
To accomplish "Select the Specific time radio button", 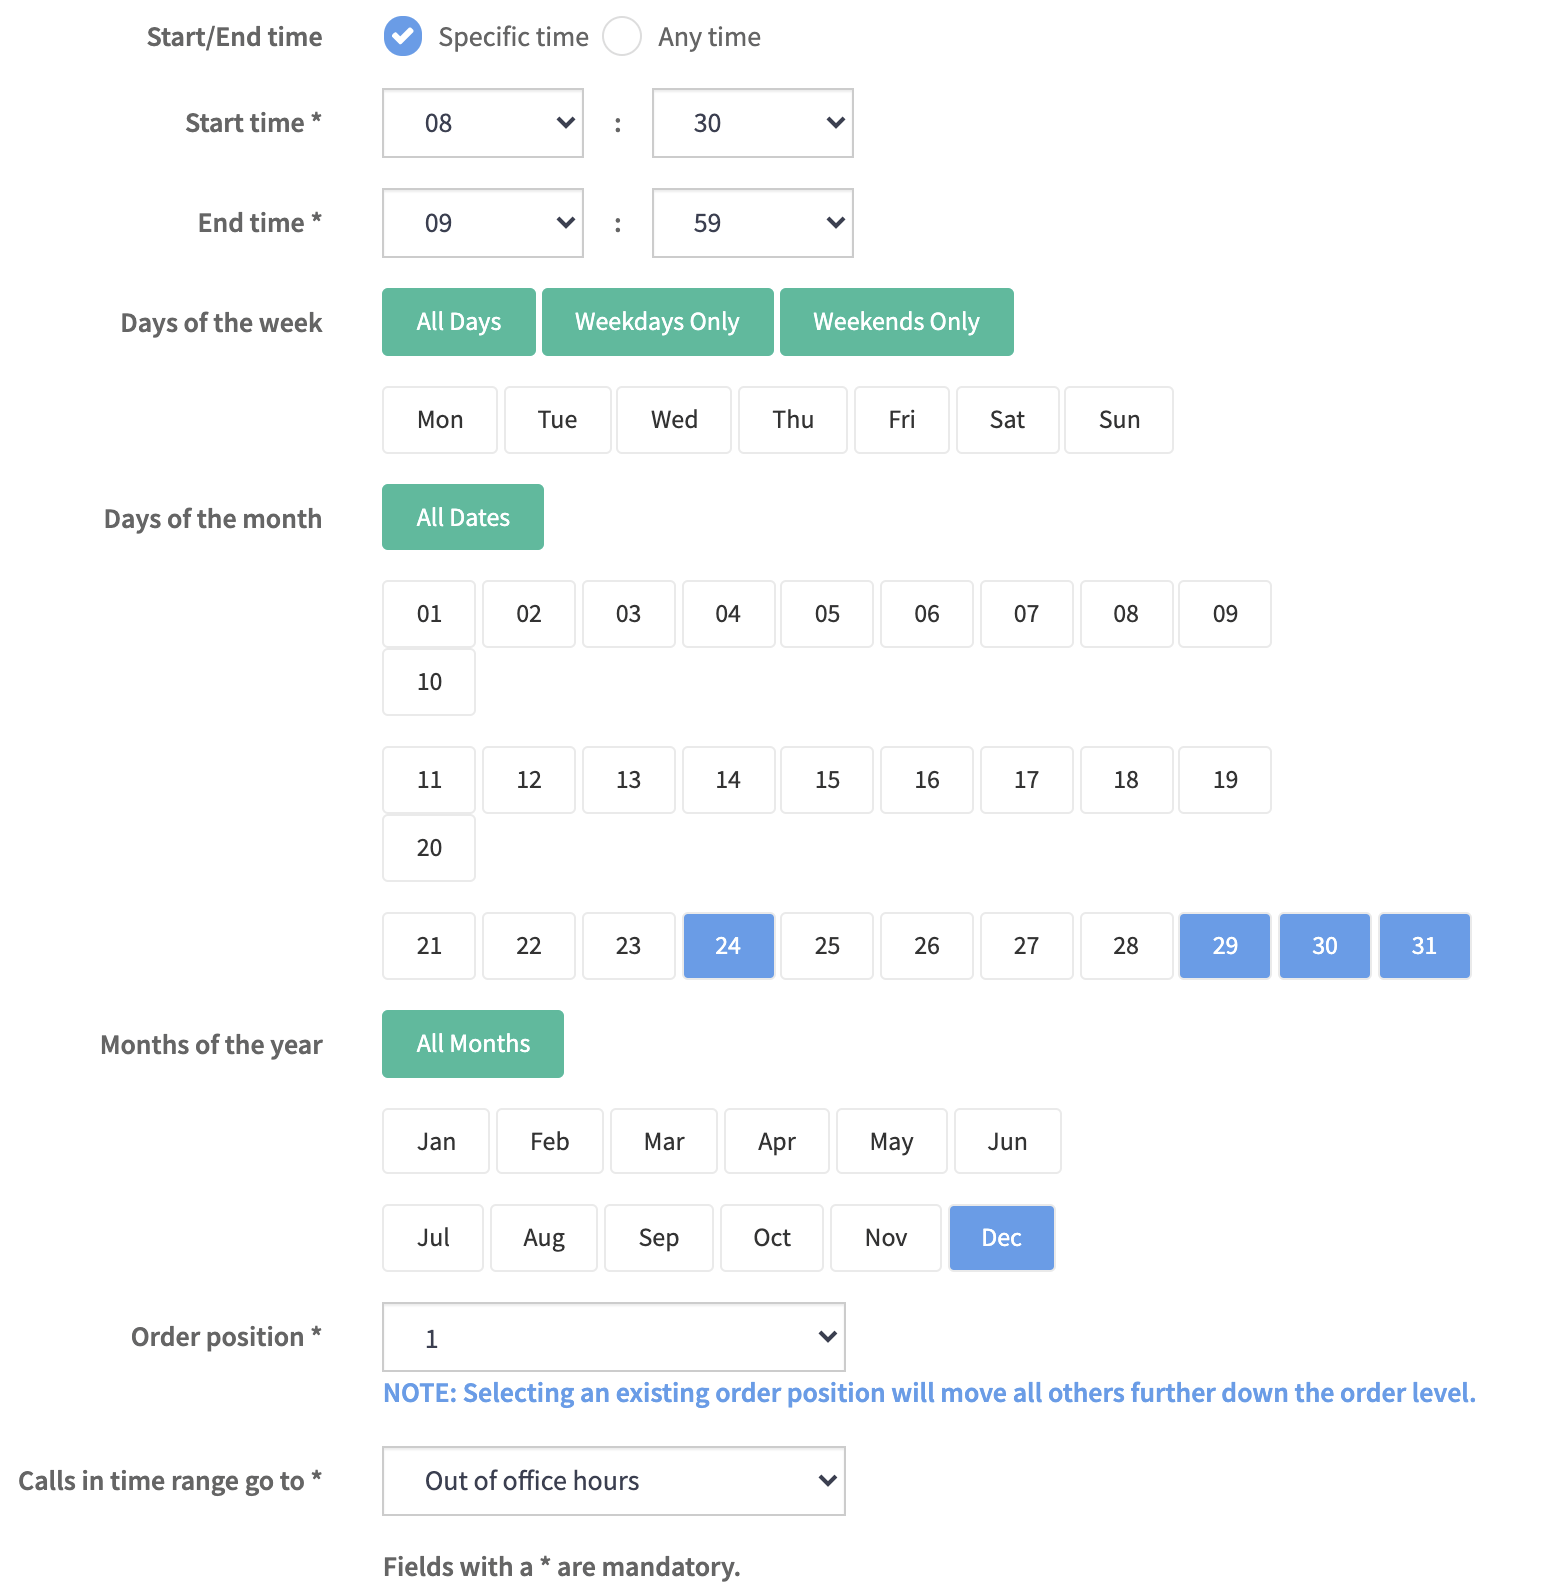I will pos(403,37).
